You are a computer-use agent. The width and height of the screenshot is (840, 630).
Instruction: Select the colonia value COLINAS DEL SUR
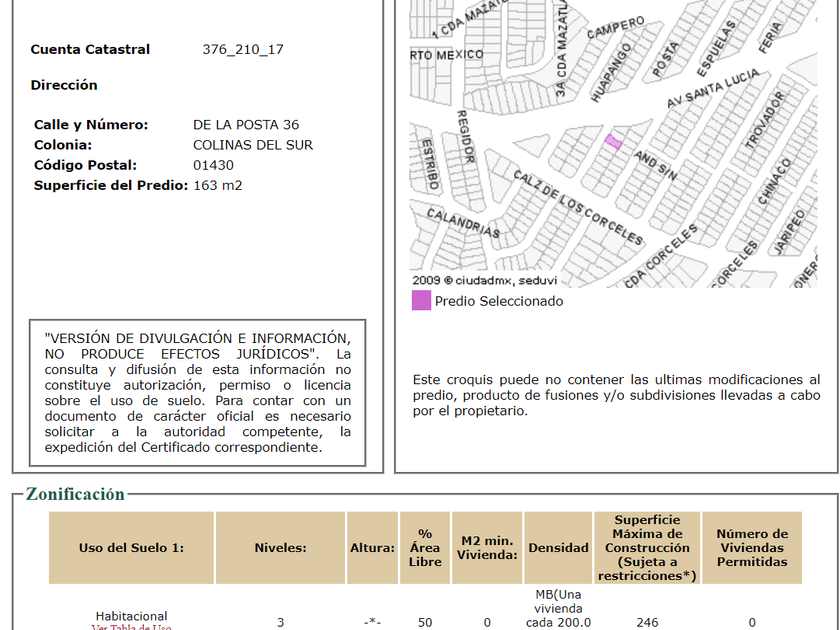coord(253,145)
